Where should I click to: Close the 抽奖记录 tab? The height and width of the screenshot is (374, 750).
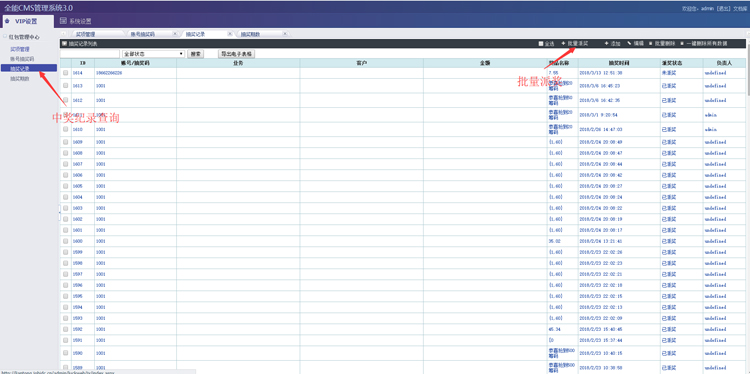230,34
